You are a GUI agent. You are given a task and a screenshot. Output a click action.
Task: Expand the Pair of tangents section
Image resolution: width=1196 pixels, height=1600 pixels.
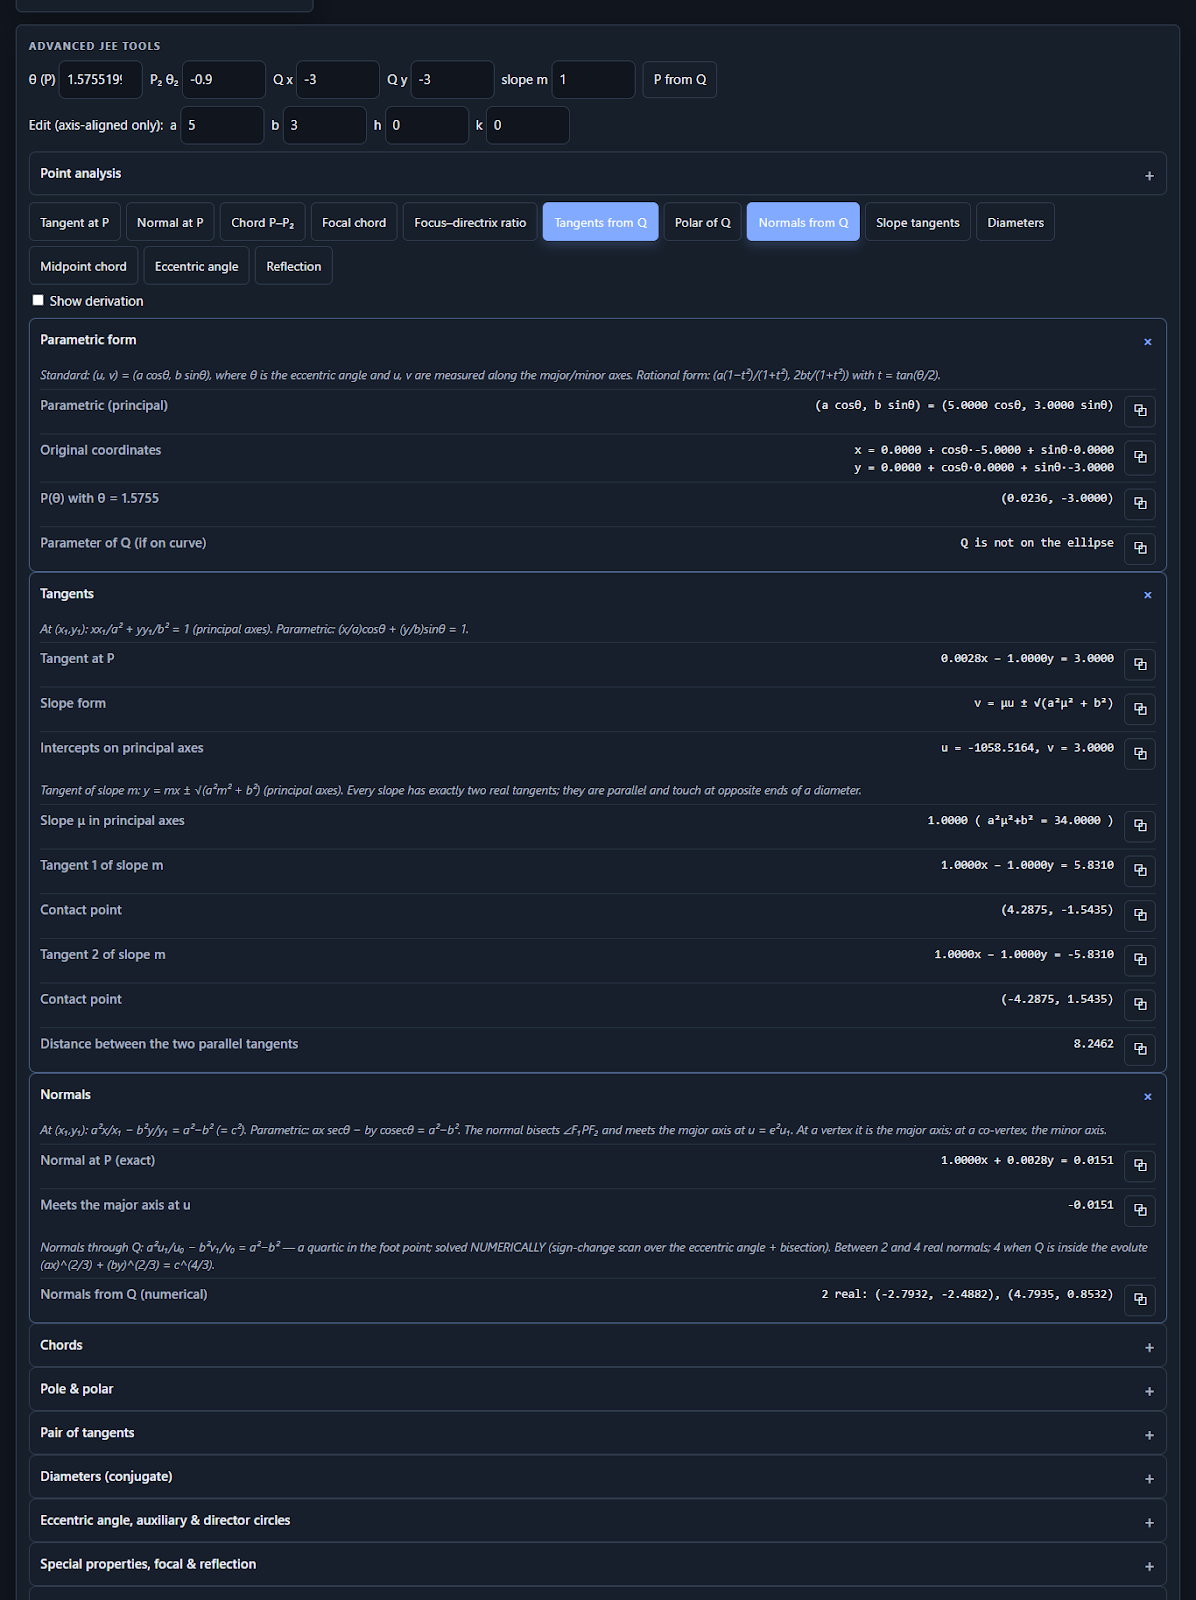(x=597, y=1434)
